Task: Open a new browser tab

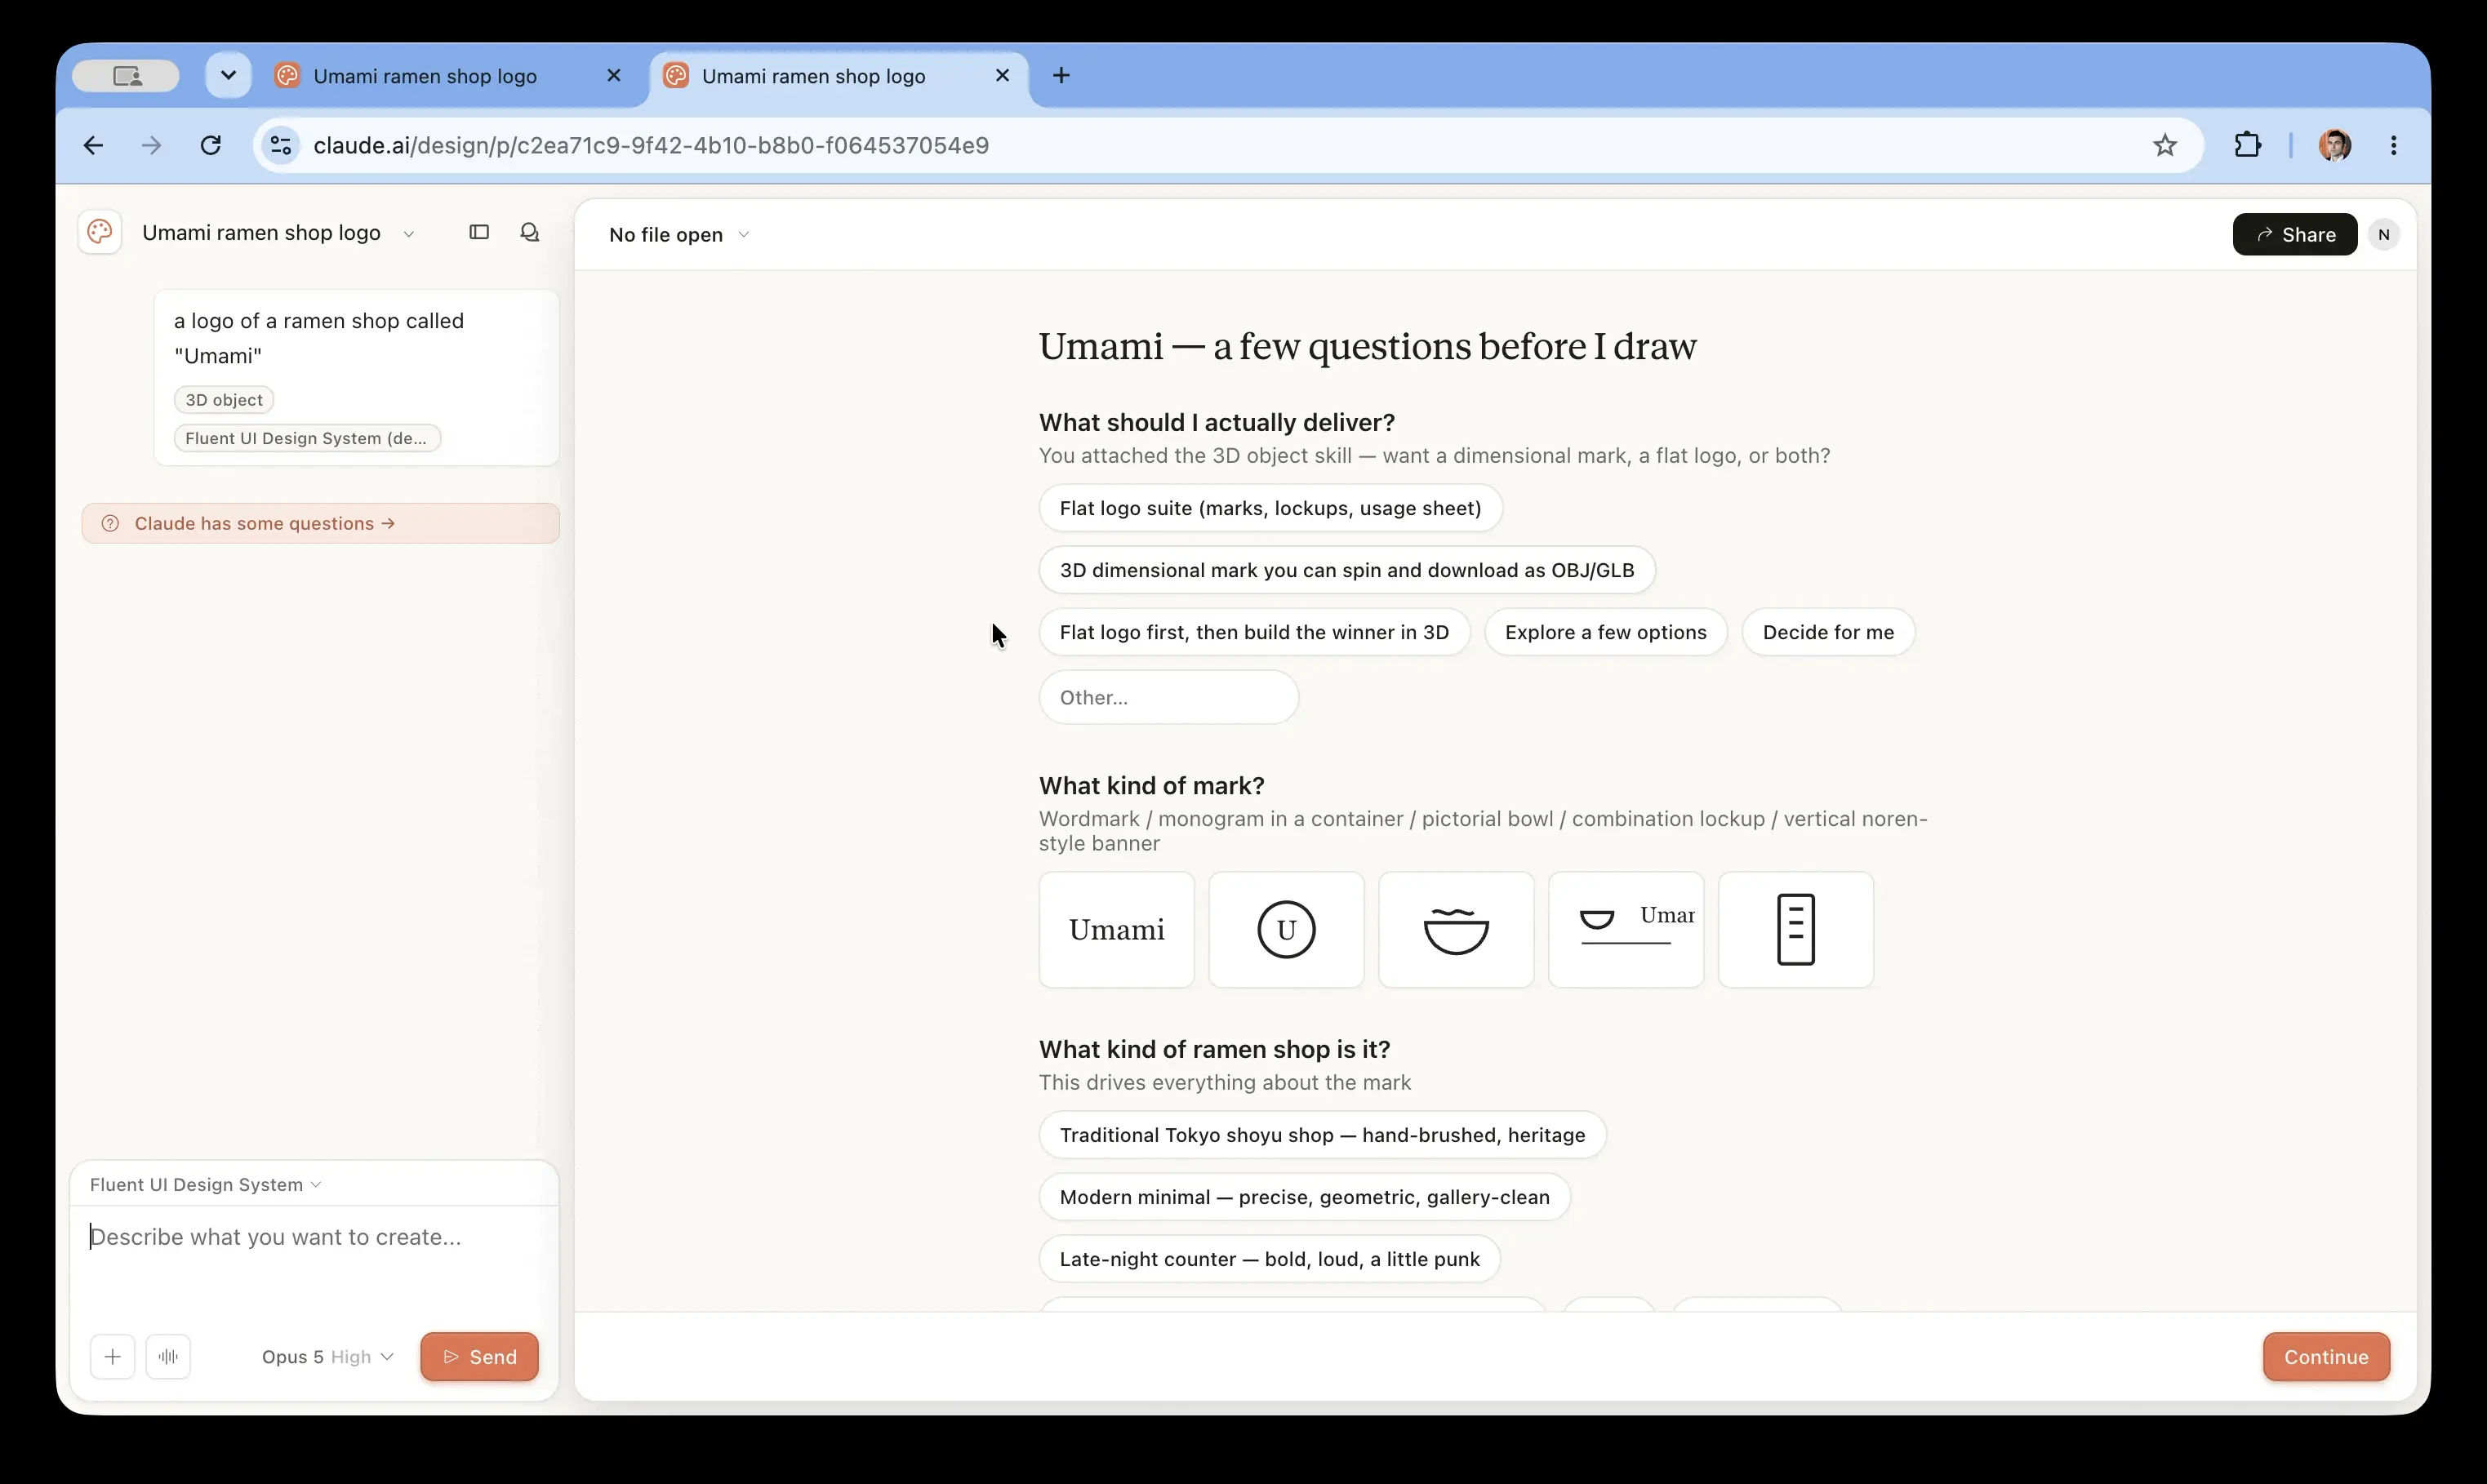Action: click(1061, 76)
